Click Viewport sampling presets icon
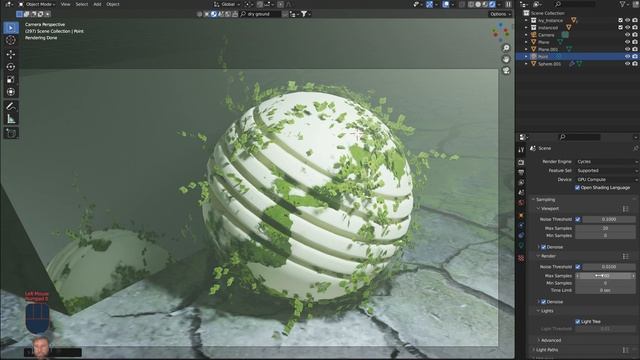 pos(626,209)
